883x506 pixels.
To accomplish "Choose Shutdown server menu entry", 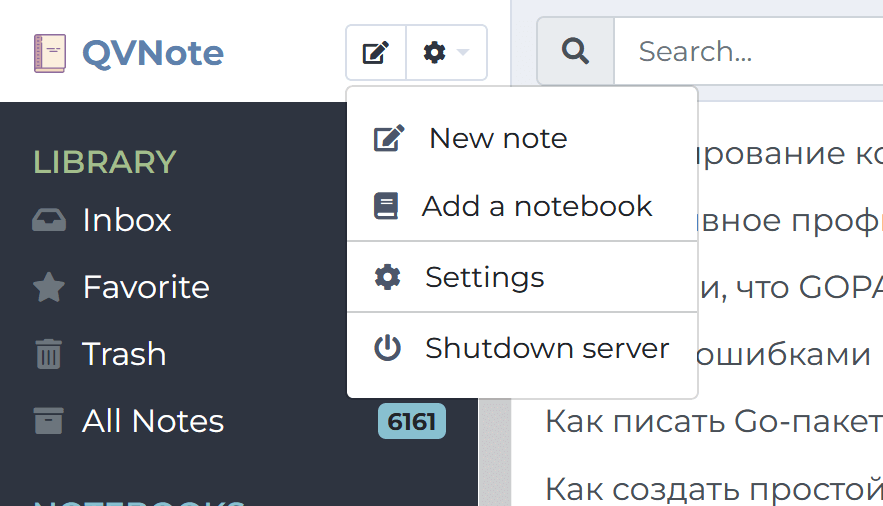I will click(522, 348).
